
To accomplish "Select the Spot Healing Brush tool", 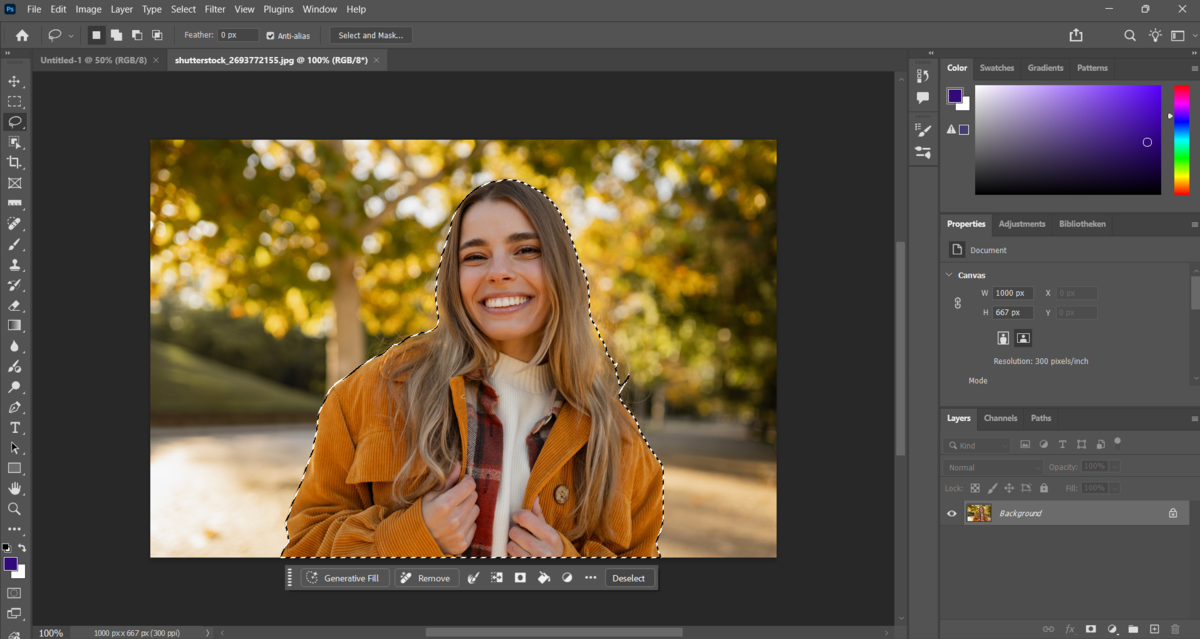I will 14,224.
